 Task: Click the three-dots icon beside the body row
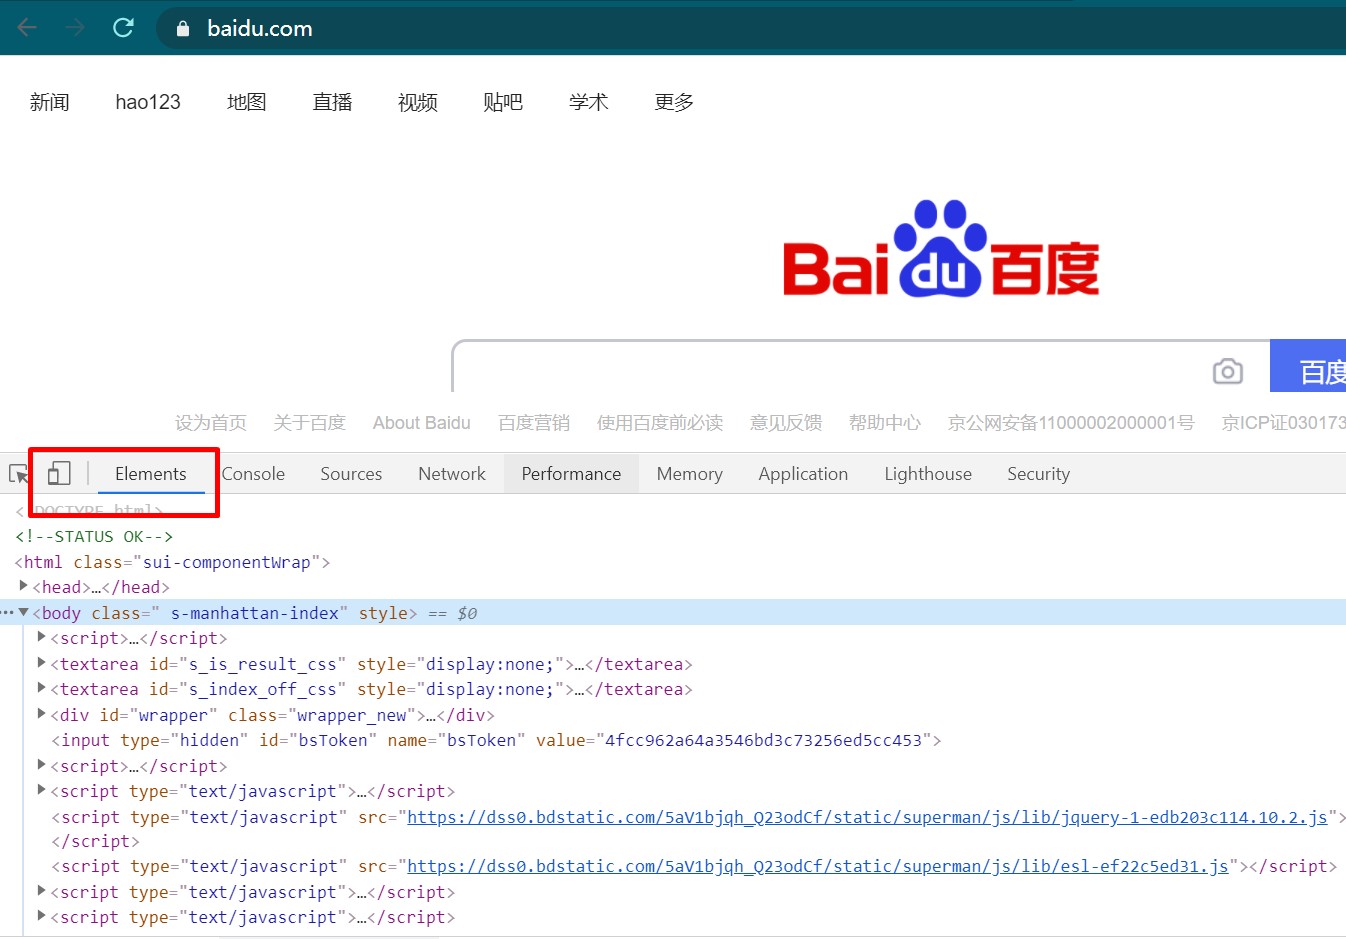point(7,612)
